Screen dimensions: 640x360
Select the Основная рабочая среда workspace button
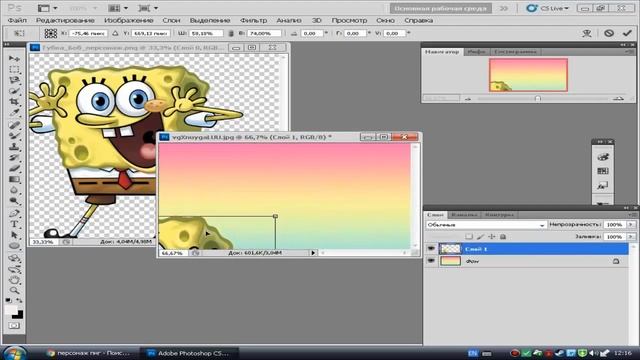440,8
